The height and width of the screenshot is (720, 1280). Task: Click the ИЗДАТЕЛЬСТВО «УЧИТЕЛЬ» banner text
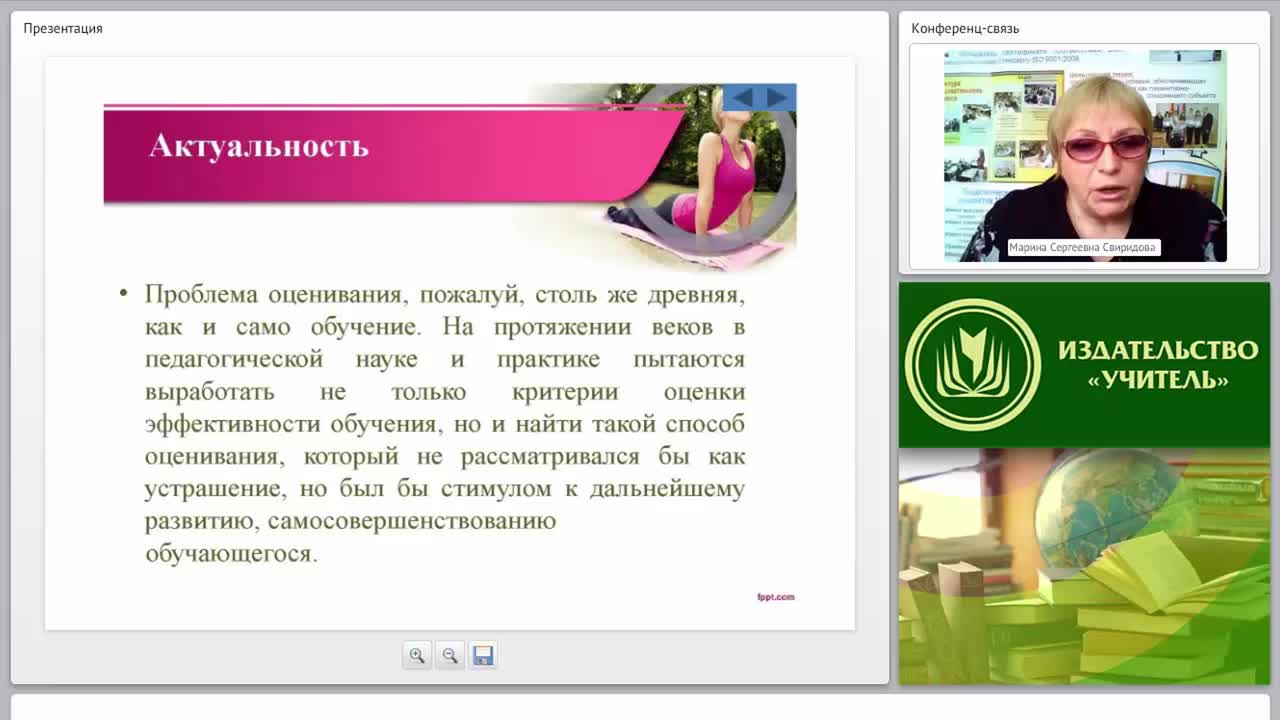coord(1158,365)
